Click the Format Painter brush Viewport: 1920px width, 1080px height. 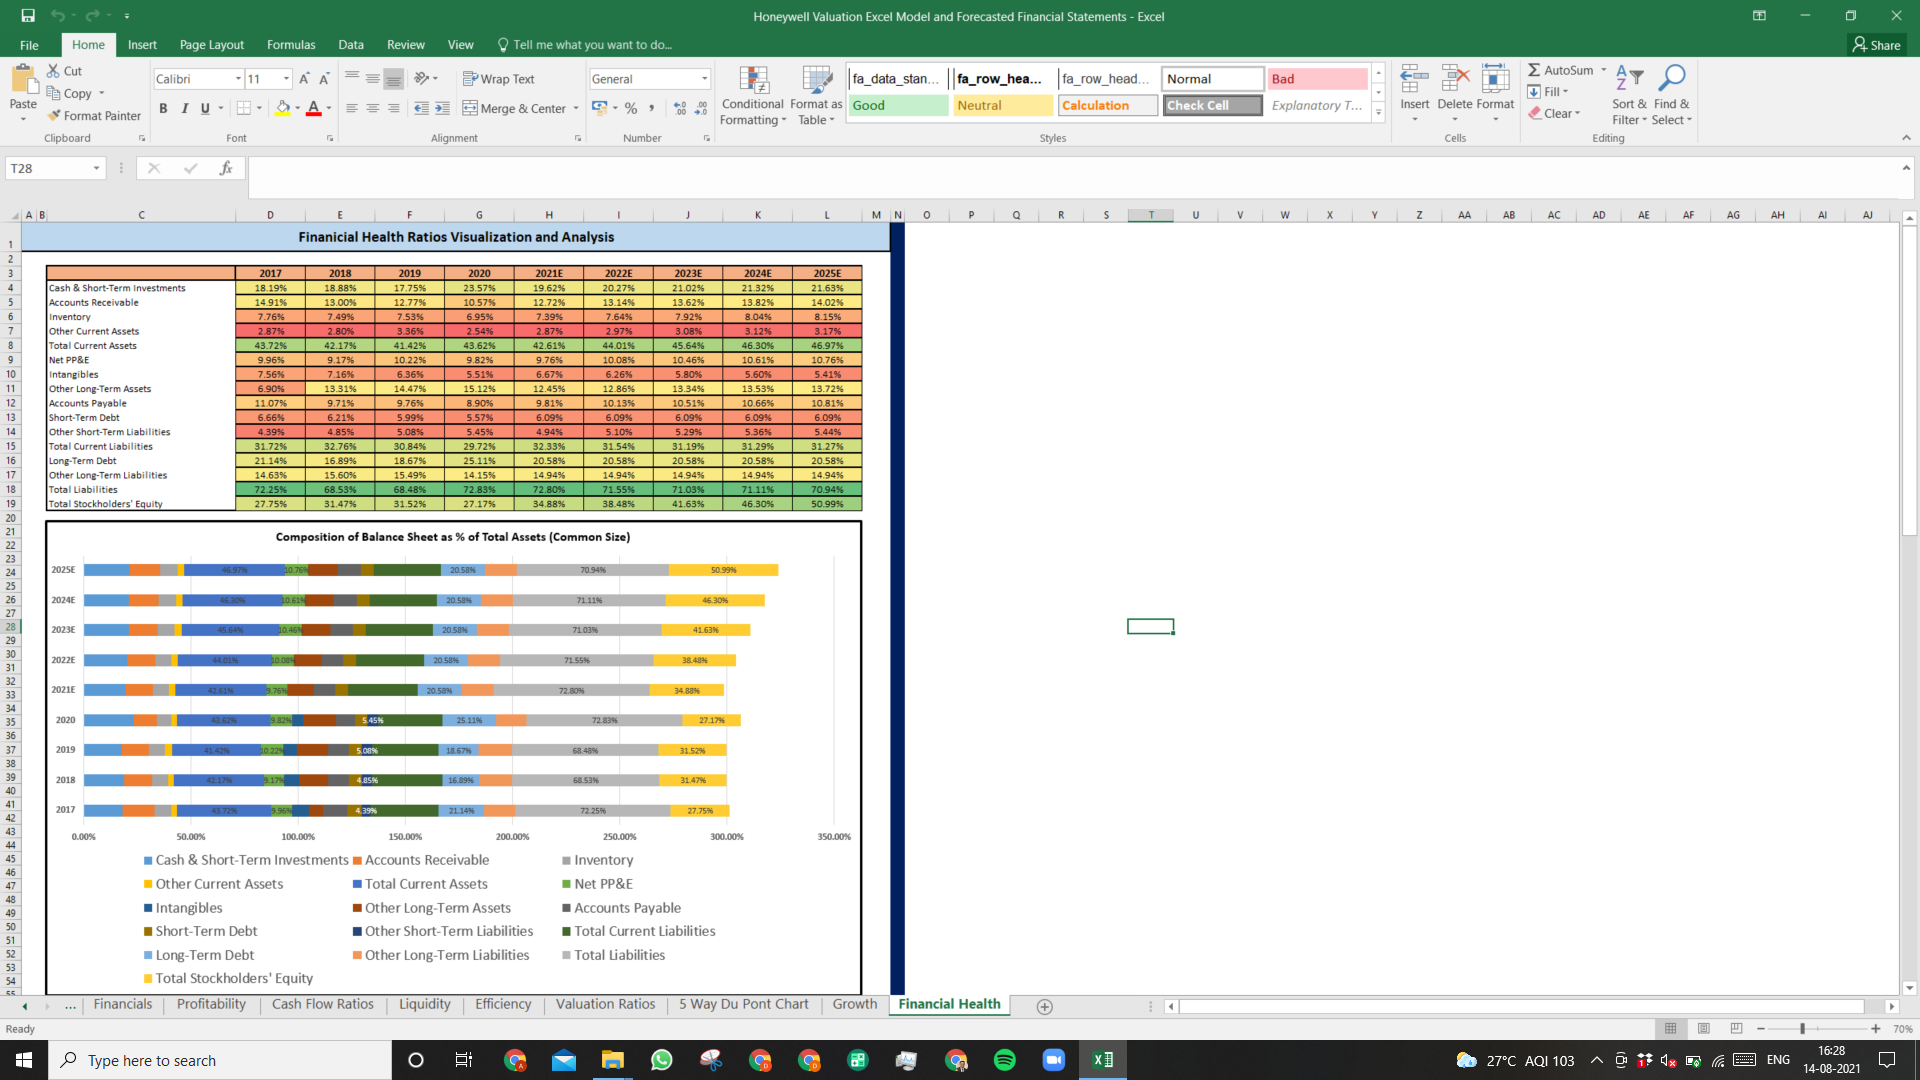point(54,116)
